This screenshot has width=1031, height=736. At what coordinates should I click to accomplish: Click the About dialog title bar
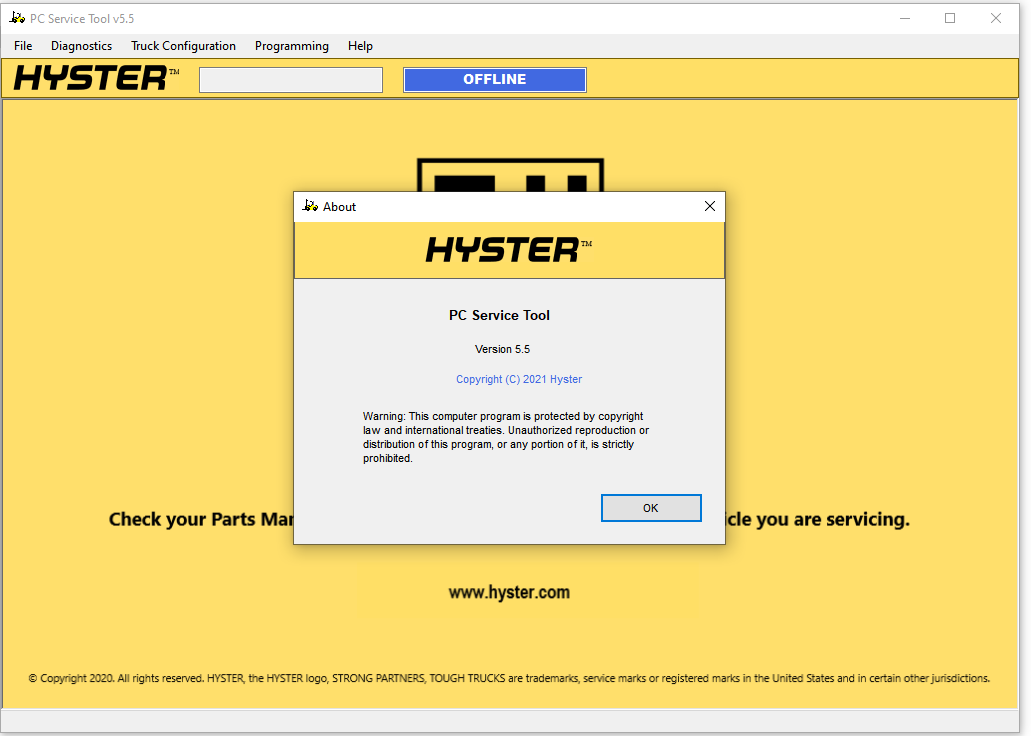click(x=500, y=206)
